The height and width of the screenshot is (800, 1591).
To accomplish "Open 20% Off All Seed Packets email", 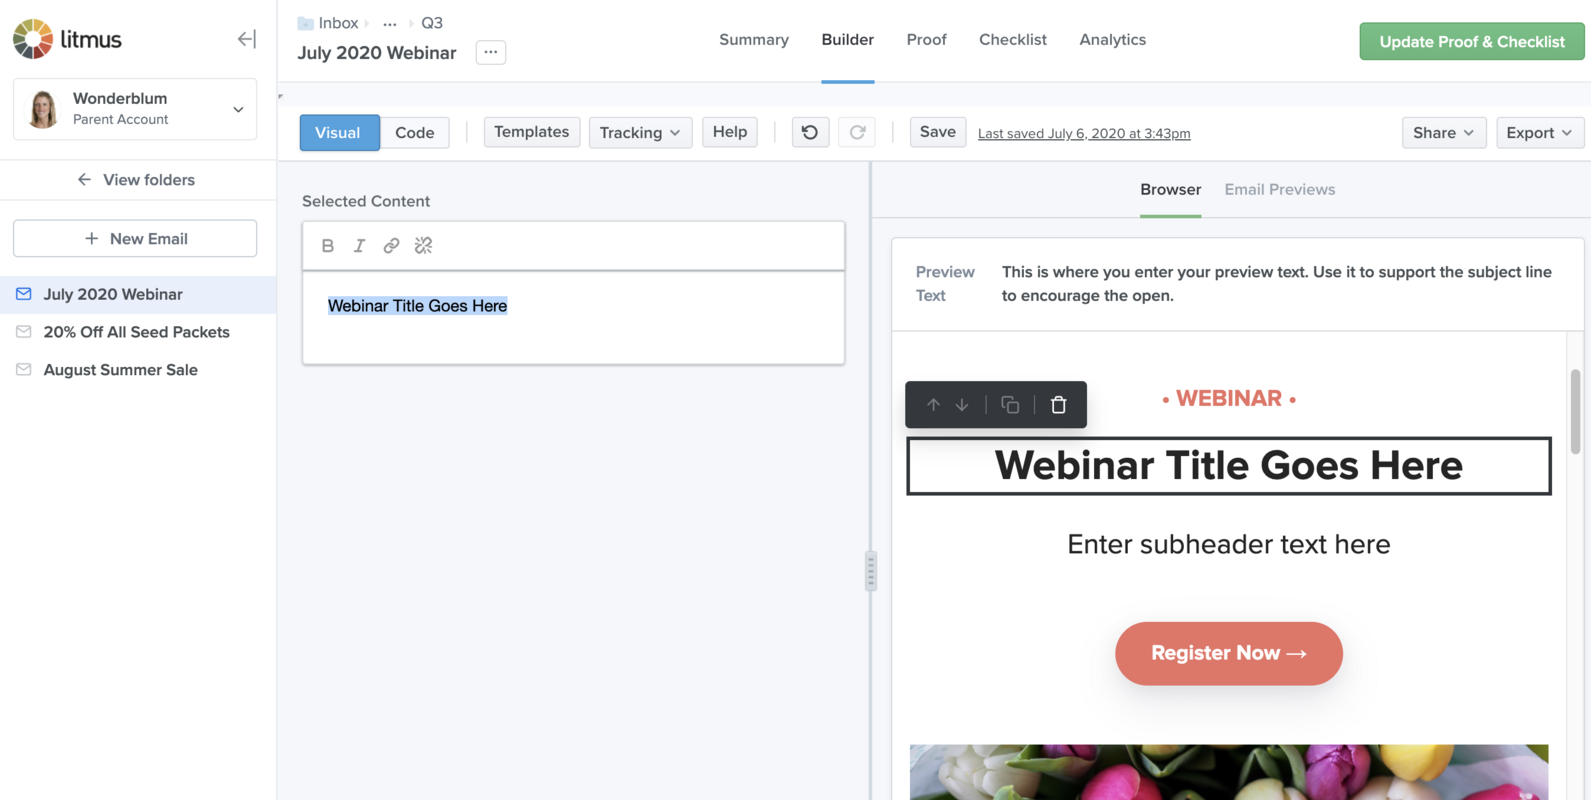I will click(138, 332).
